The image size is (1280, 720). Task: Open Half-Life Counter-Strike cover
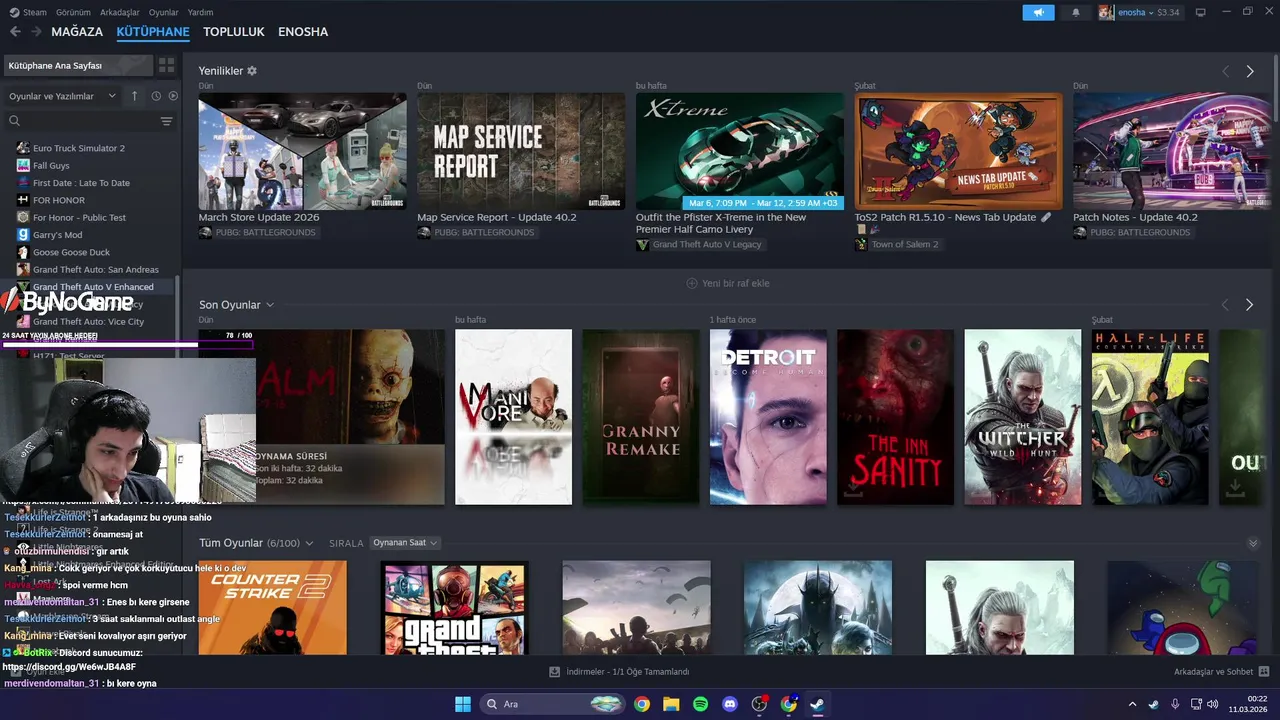pos(1150,417)
